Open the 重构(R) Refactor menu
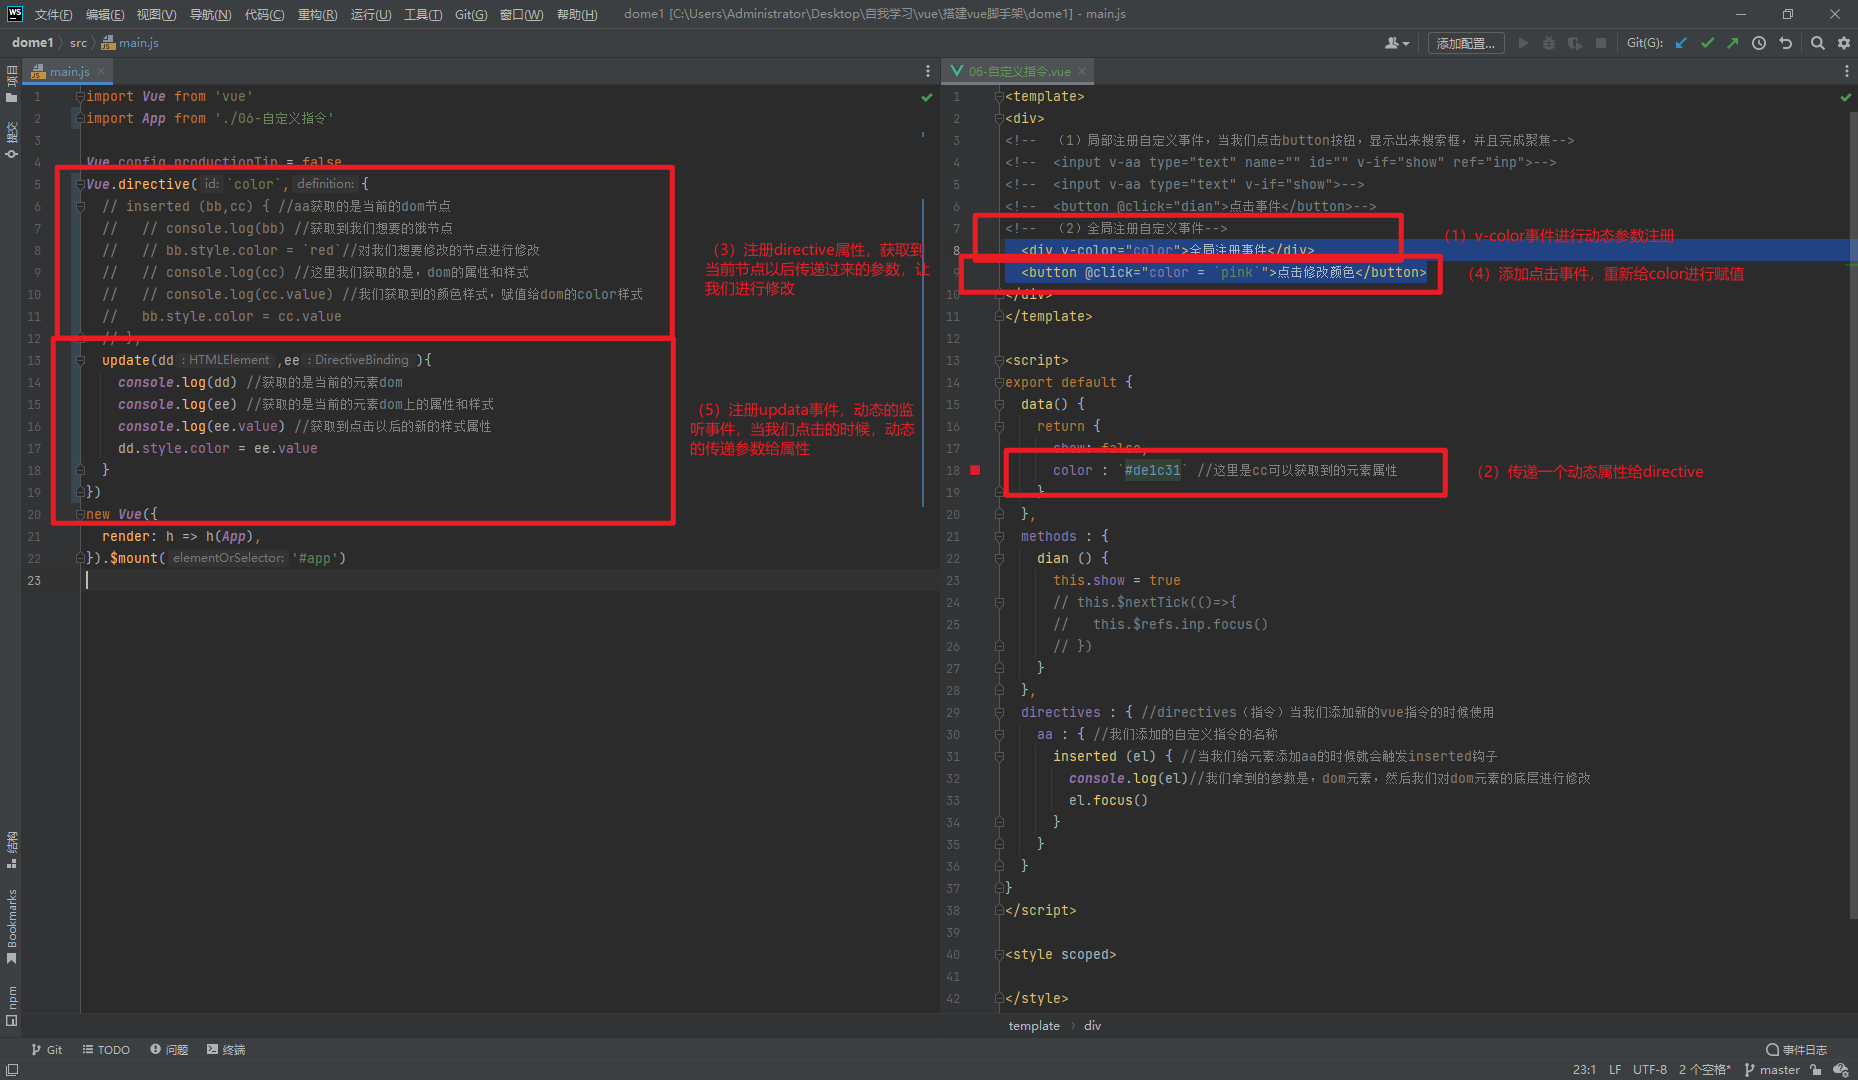Viewport: 1858px width, 1080px height. point(317,14)
